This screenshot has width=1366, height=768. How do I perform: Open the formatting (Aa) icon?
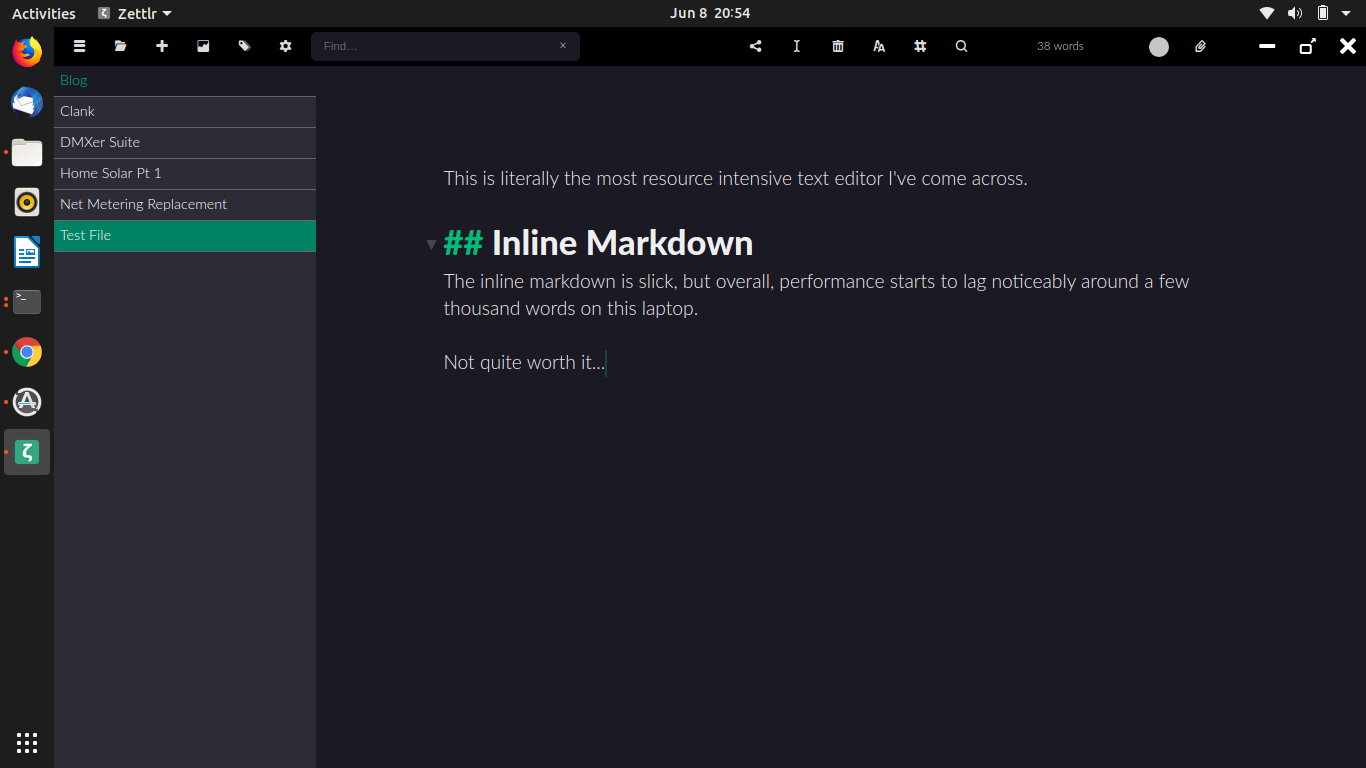pos(879,46)
